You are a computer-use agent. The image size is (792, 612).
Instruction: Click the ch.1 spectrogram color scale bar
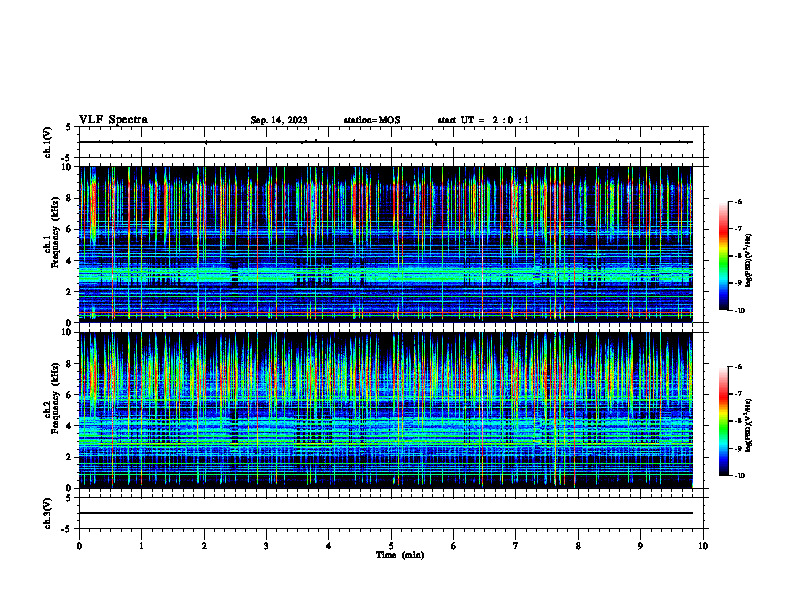point(723,256)
